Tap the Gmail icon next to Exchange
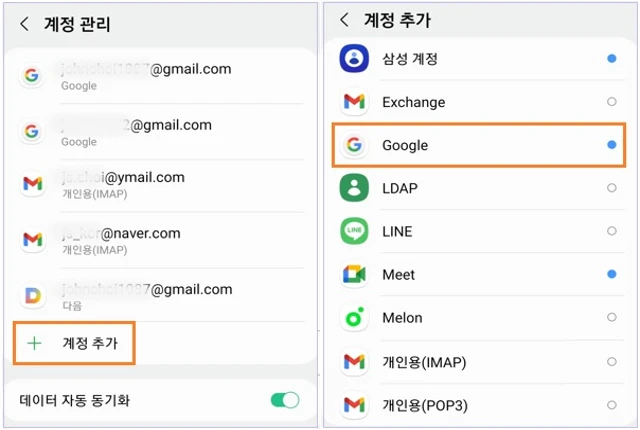Image resolution: width=640 pixels, height=430 pixels. [354, 102]
